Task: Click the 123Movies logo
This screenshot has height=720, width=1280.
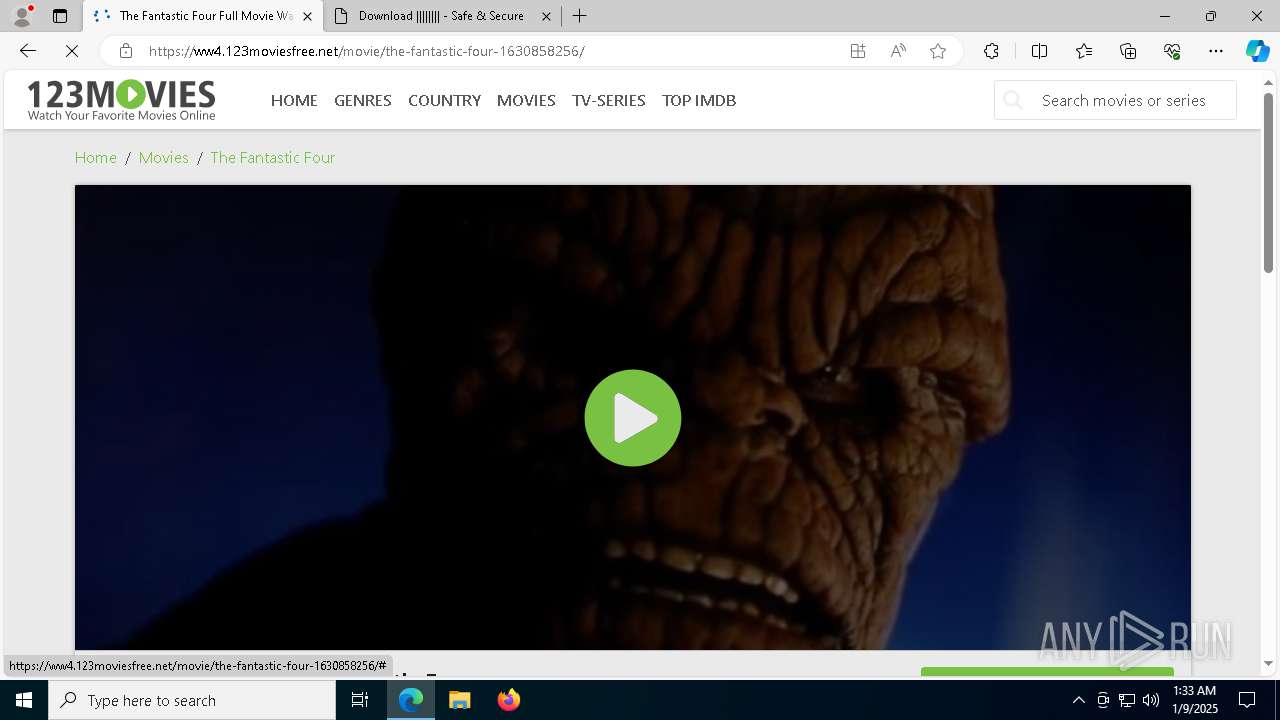Action: point(121,100)
